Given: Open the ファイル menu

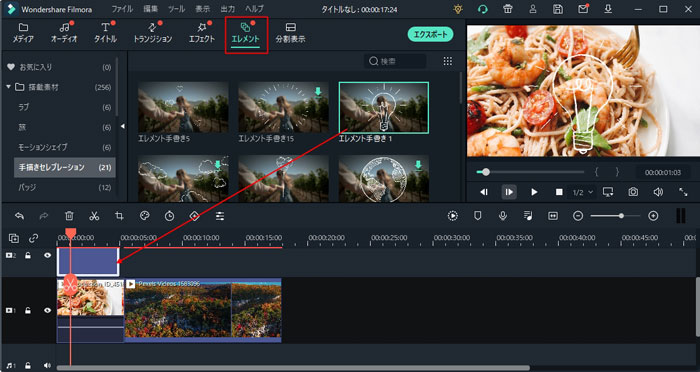Looking at the screenshot, I should (122, 9).
